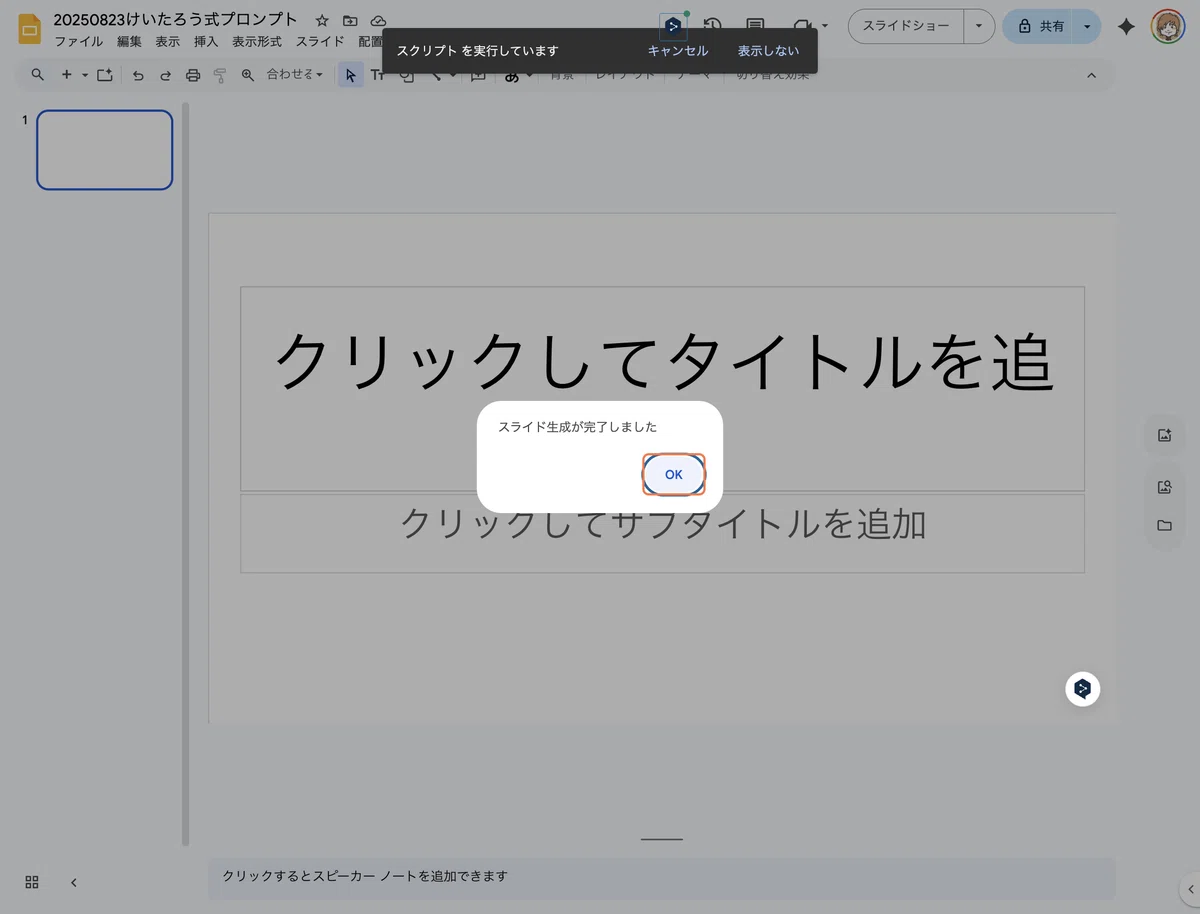Click the image generation side icon
Image resolution: width=1200 pixels, height=914 pixels.
(x=1164, y=435)
